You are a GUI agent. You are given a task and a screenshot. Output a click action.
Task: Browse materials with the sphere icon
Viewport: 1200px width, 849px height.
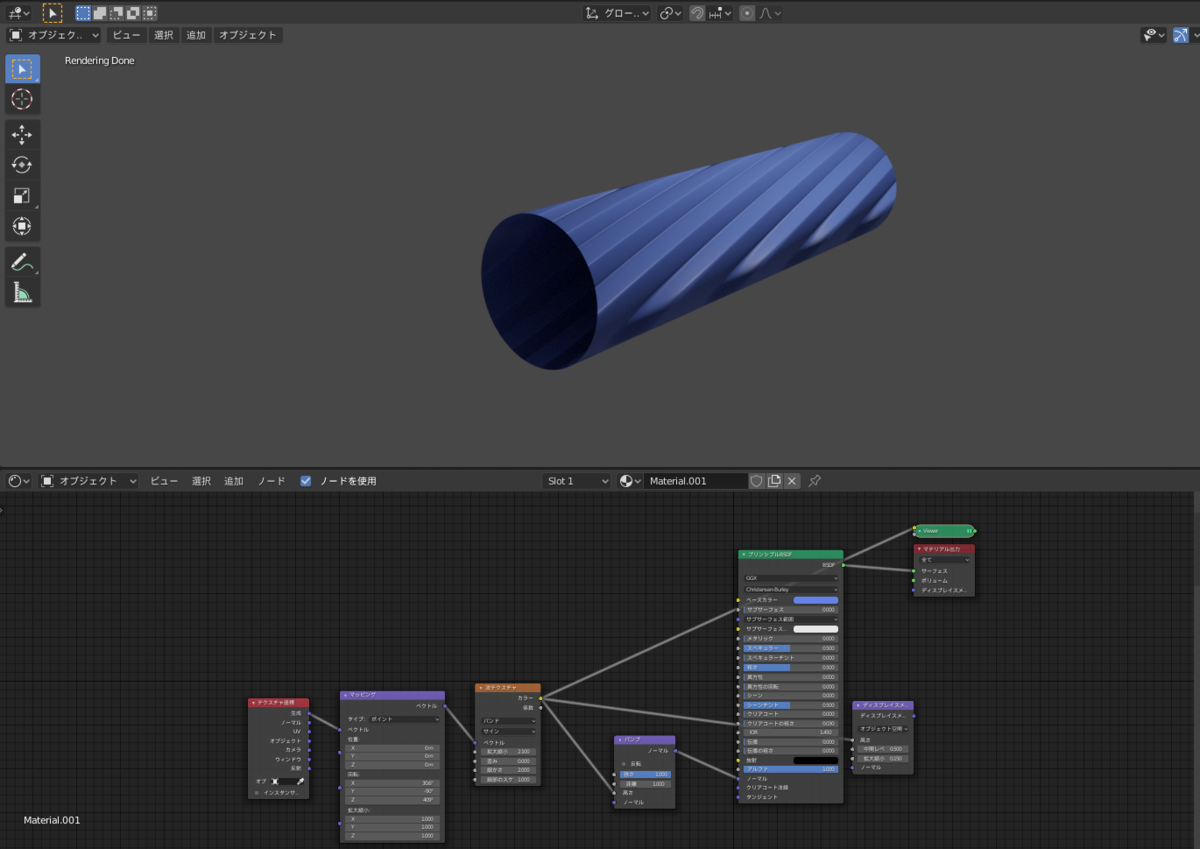(x=631, y=481)
